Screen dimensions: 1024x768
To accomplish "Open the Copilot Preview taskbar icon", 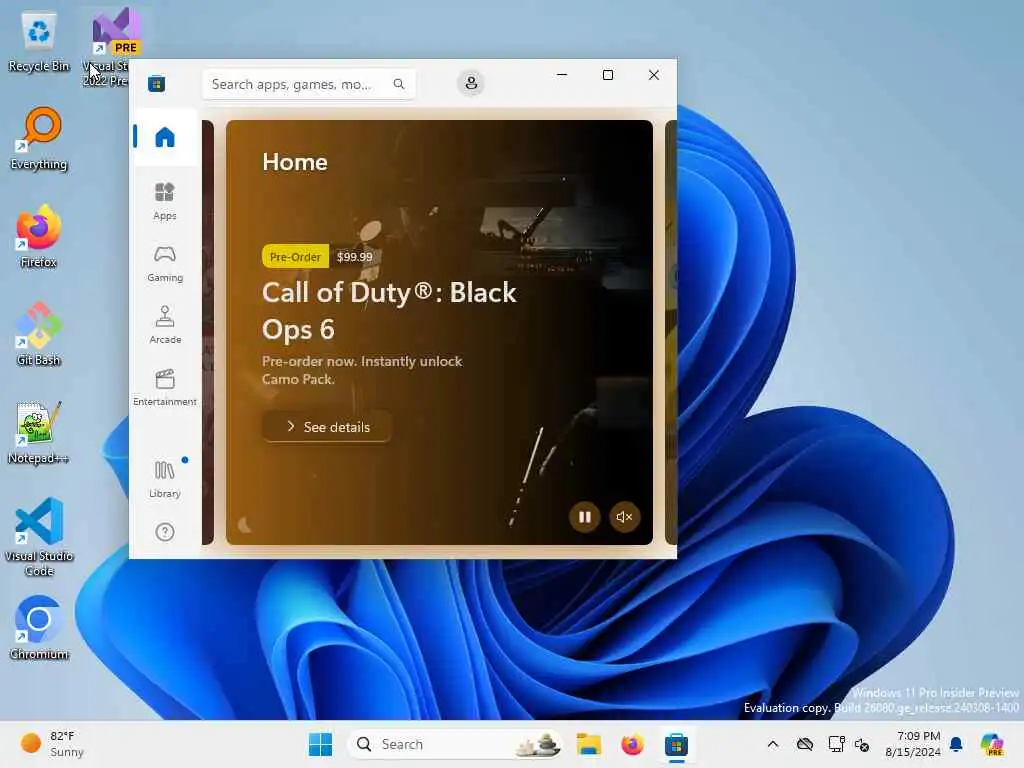I will 993,744.
